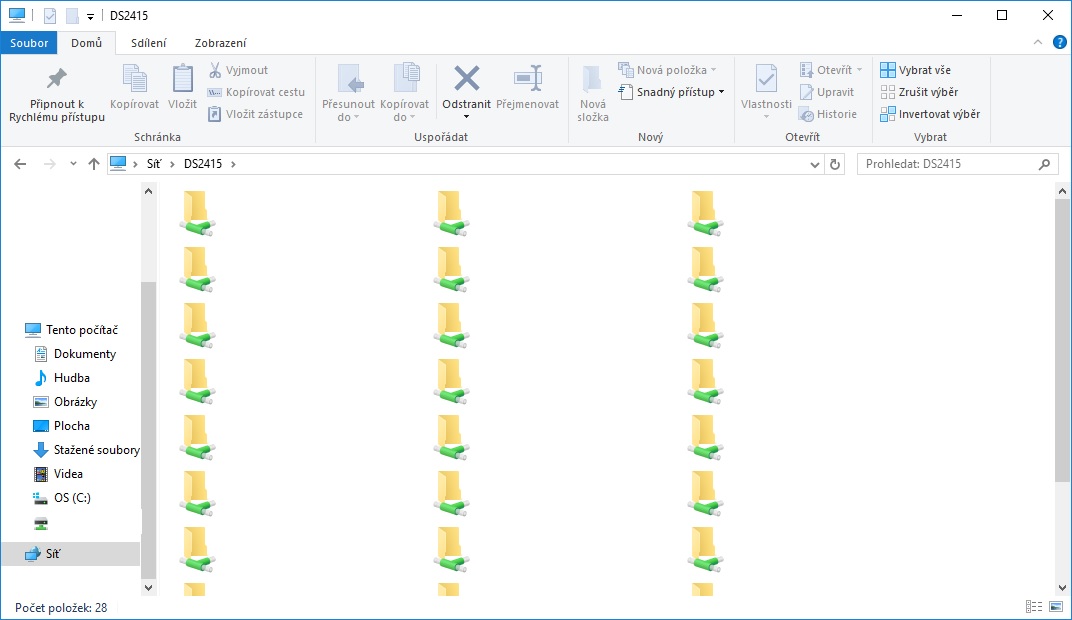Click Připnout k Rychlému přístupu pin icon

coord(57,79)
